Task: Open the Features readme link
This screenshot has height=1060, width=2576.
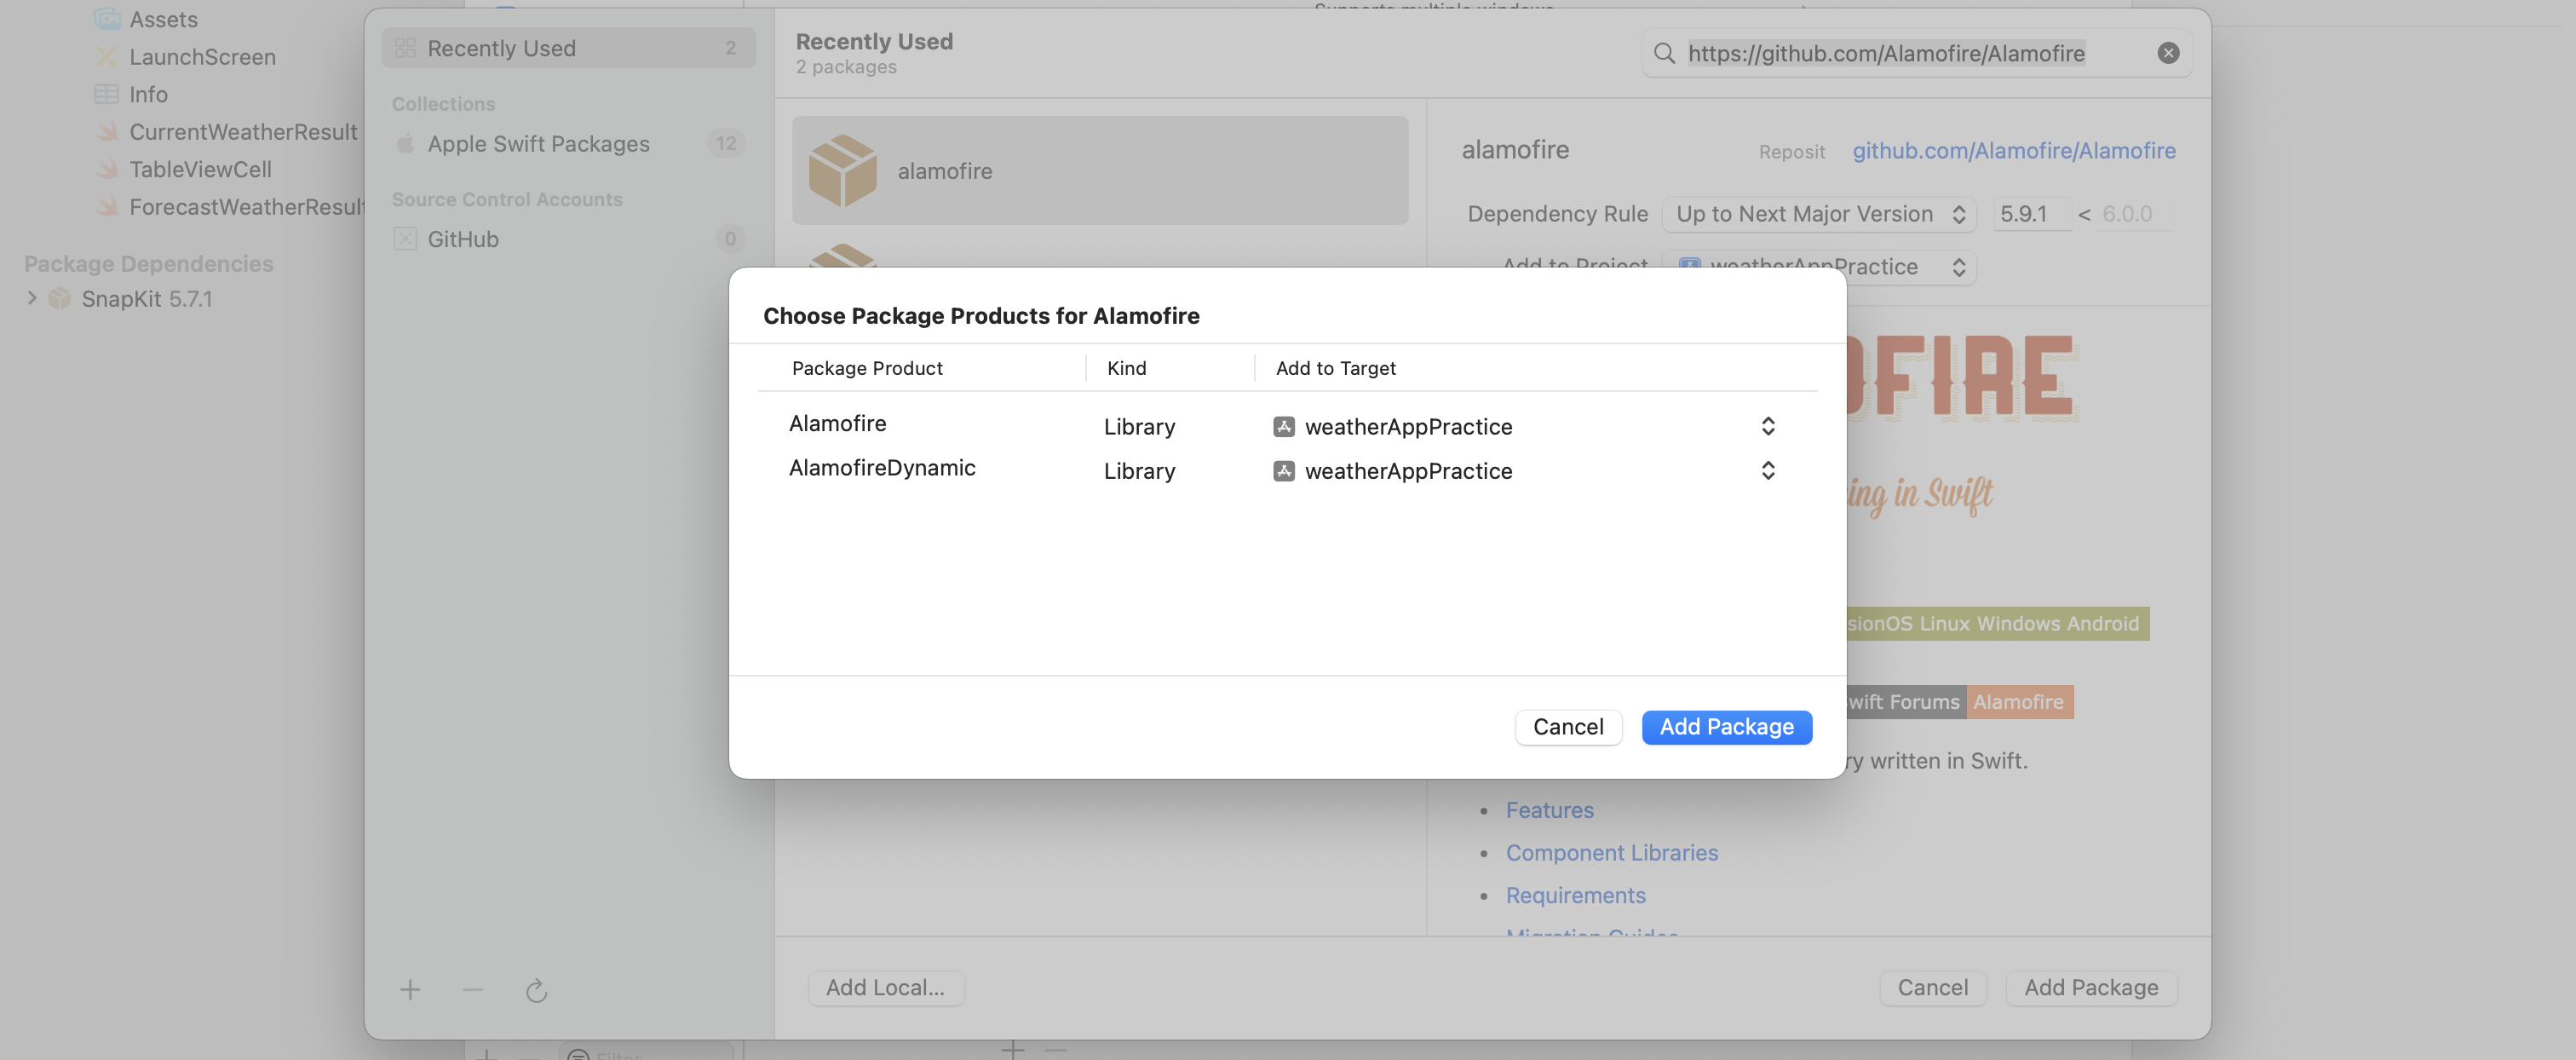Action: (x=1549, y=810)
